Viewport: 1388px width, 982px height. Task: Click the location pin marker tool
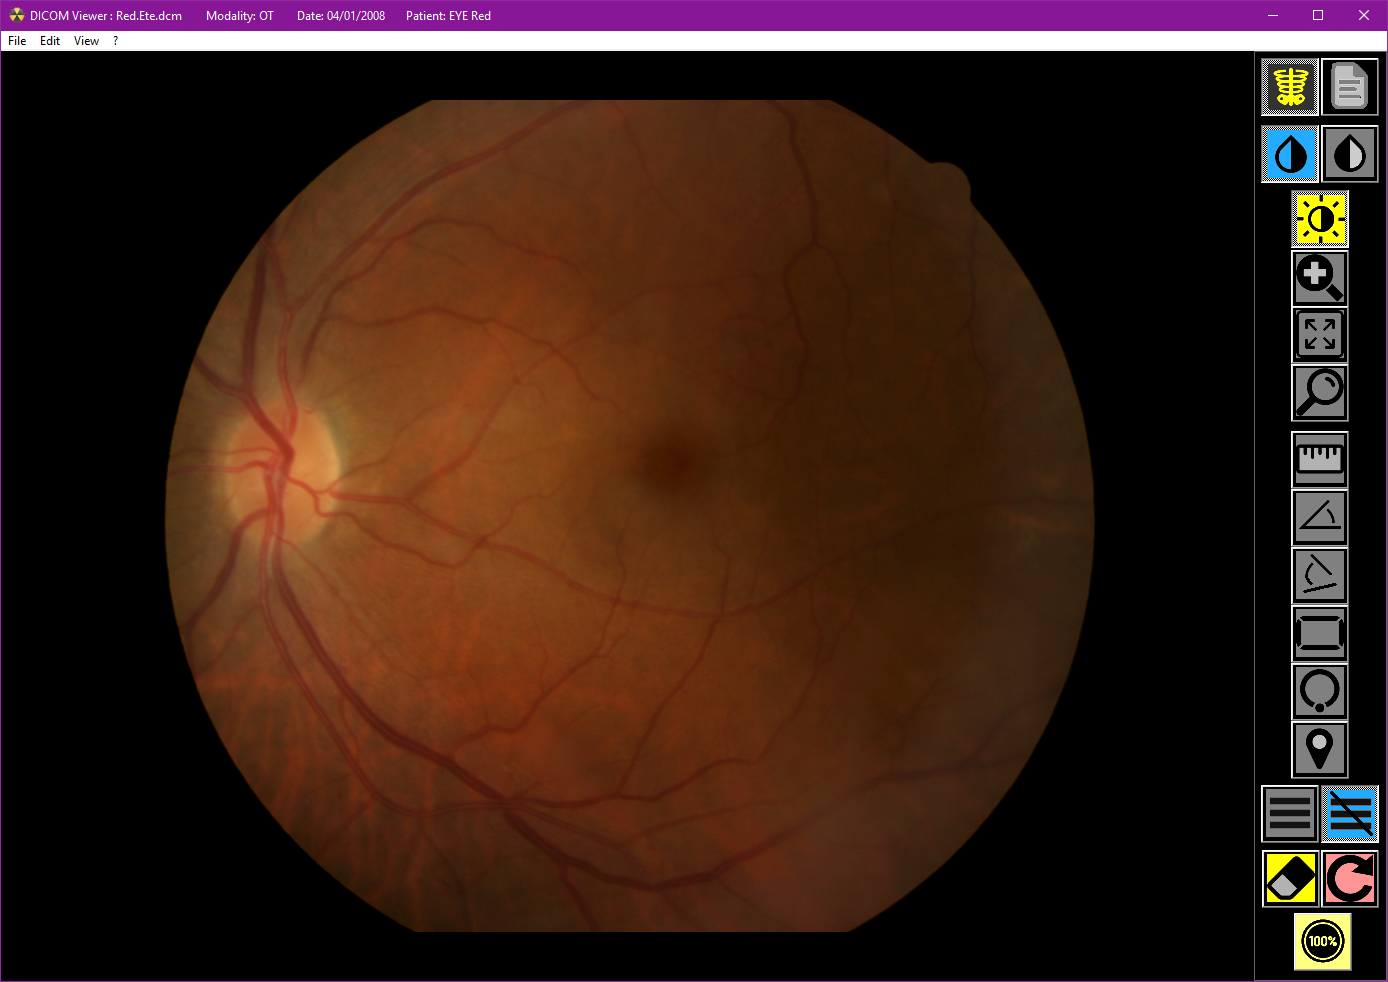pos(1320,749)
